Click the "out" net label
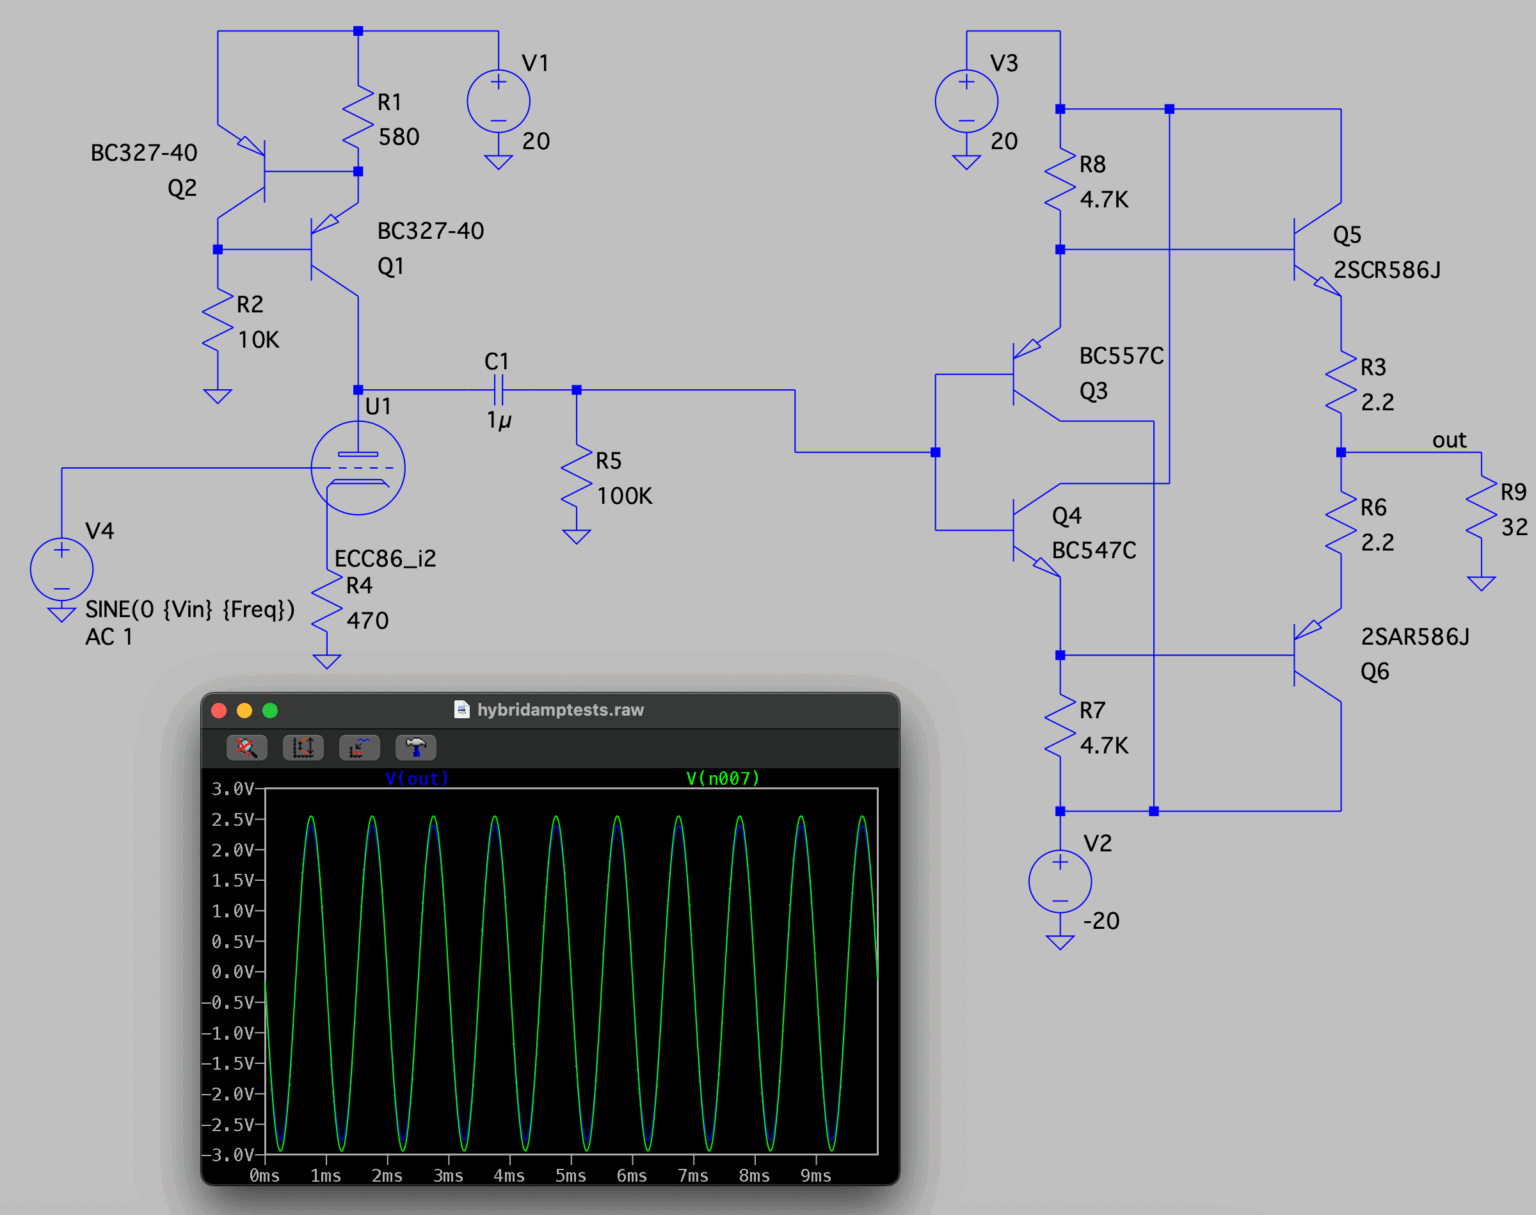 point(1448,440)
